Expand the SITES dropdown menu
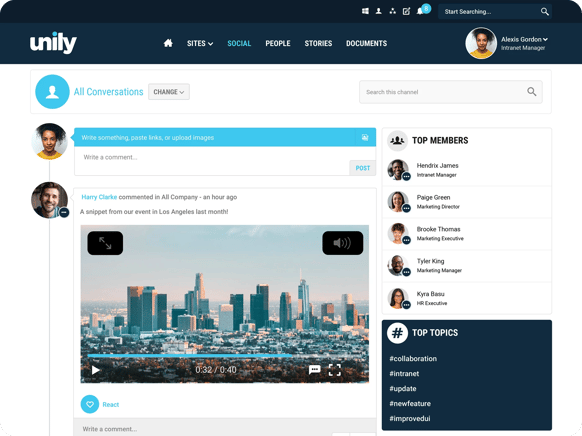Viewport: 582px width, 436px height. 200,43
